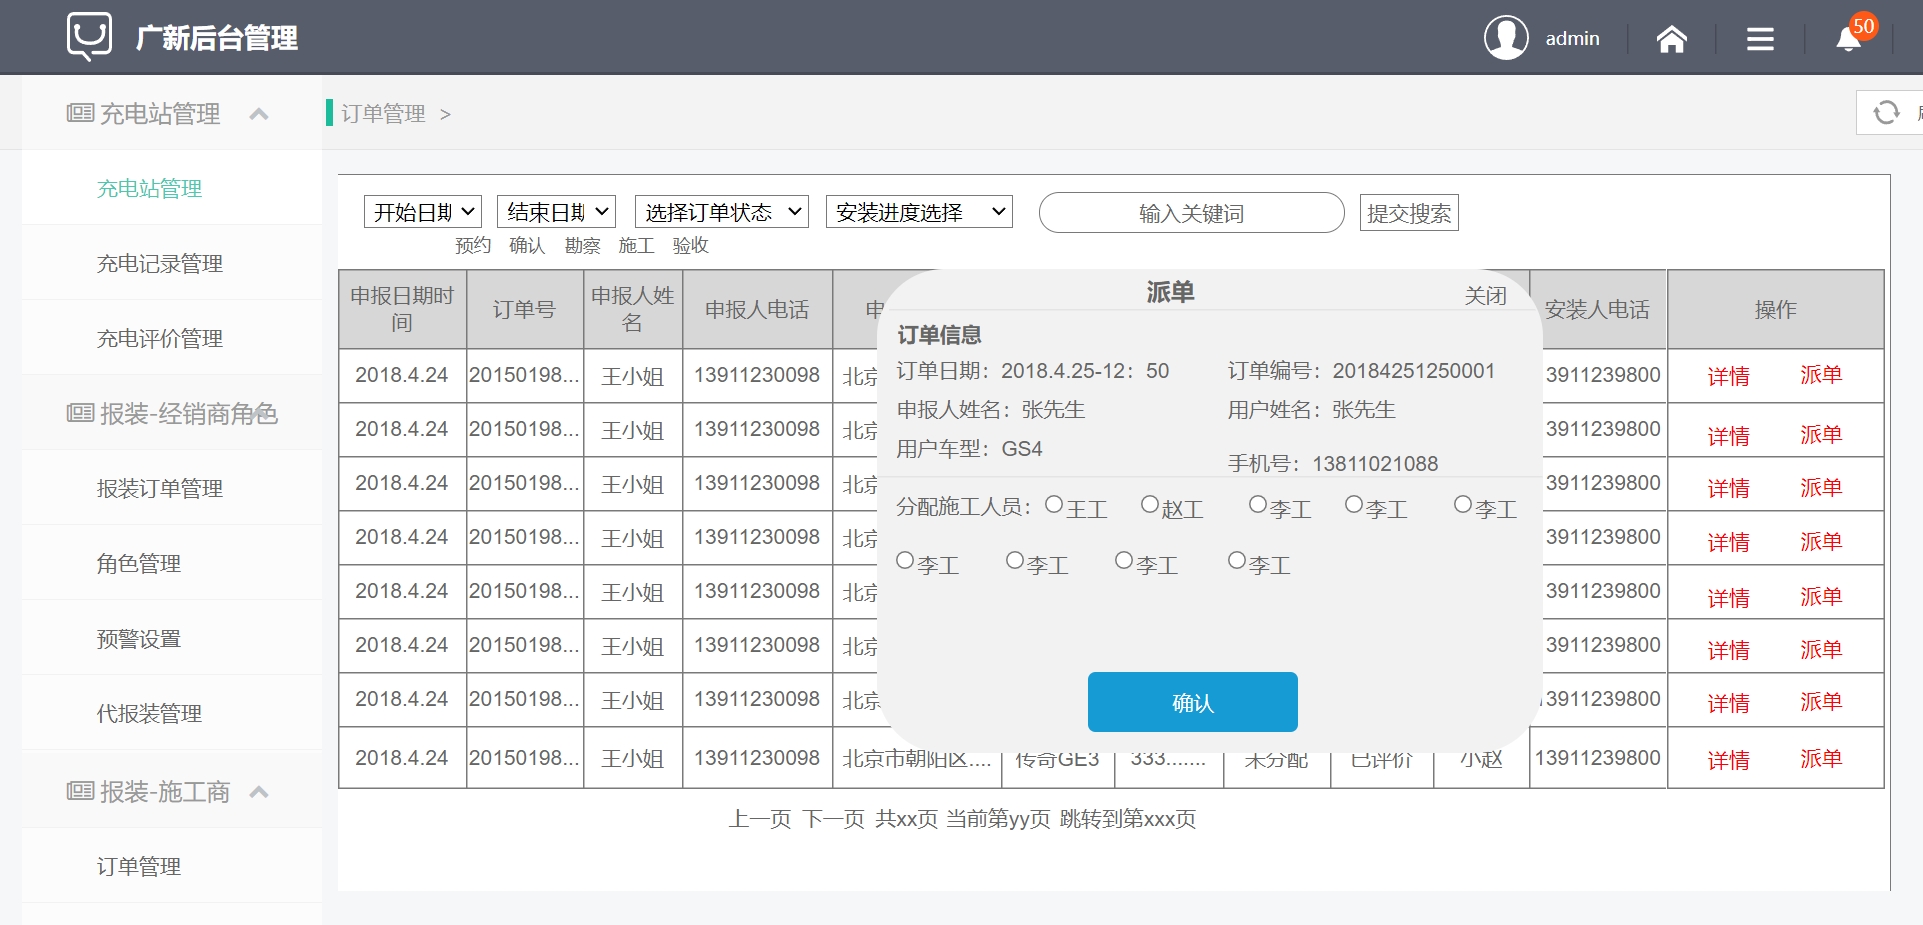The image size is (1923, 925).
Task: Click 派单 in the last table row
Action: tap(1820, 759)
